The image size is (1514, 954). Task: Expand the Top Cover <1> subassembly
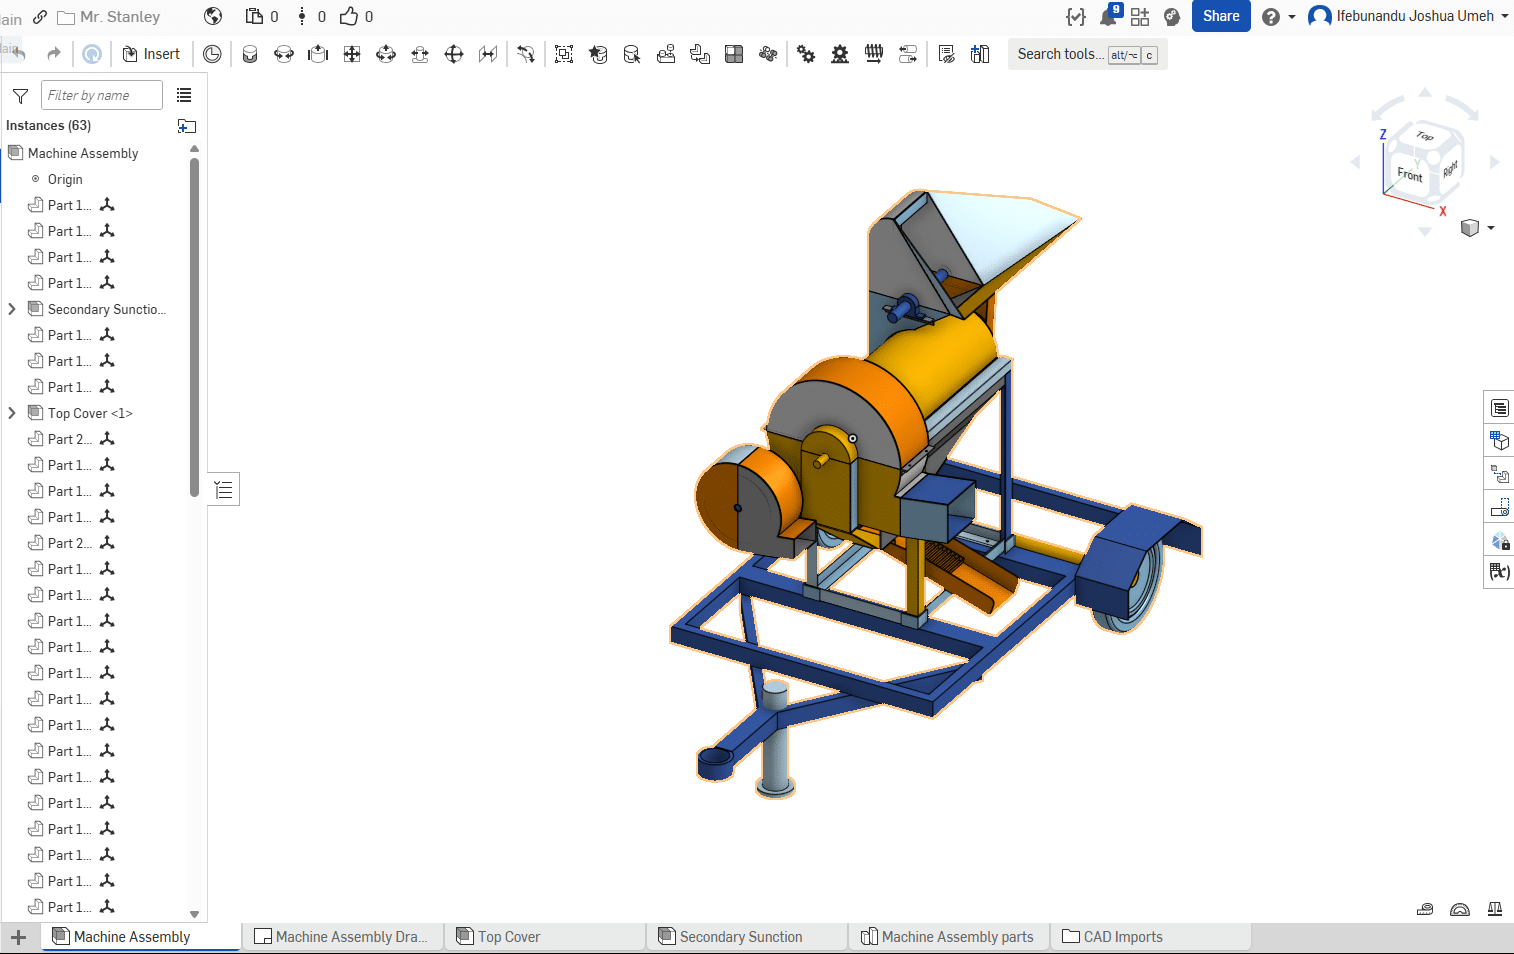click(12, 413)
